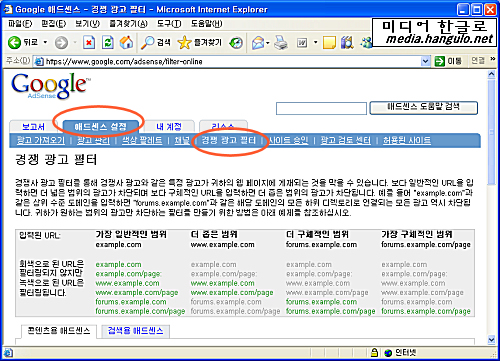This screenshot has height=361, width=500.
Task: Open the Research books toolbar icon
Action: tap(347, 43)
